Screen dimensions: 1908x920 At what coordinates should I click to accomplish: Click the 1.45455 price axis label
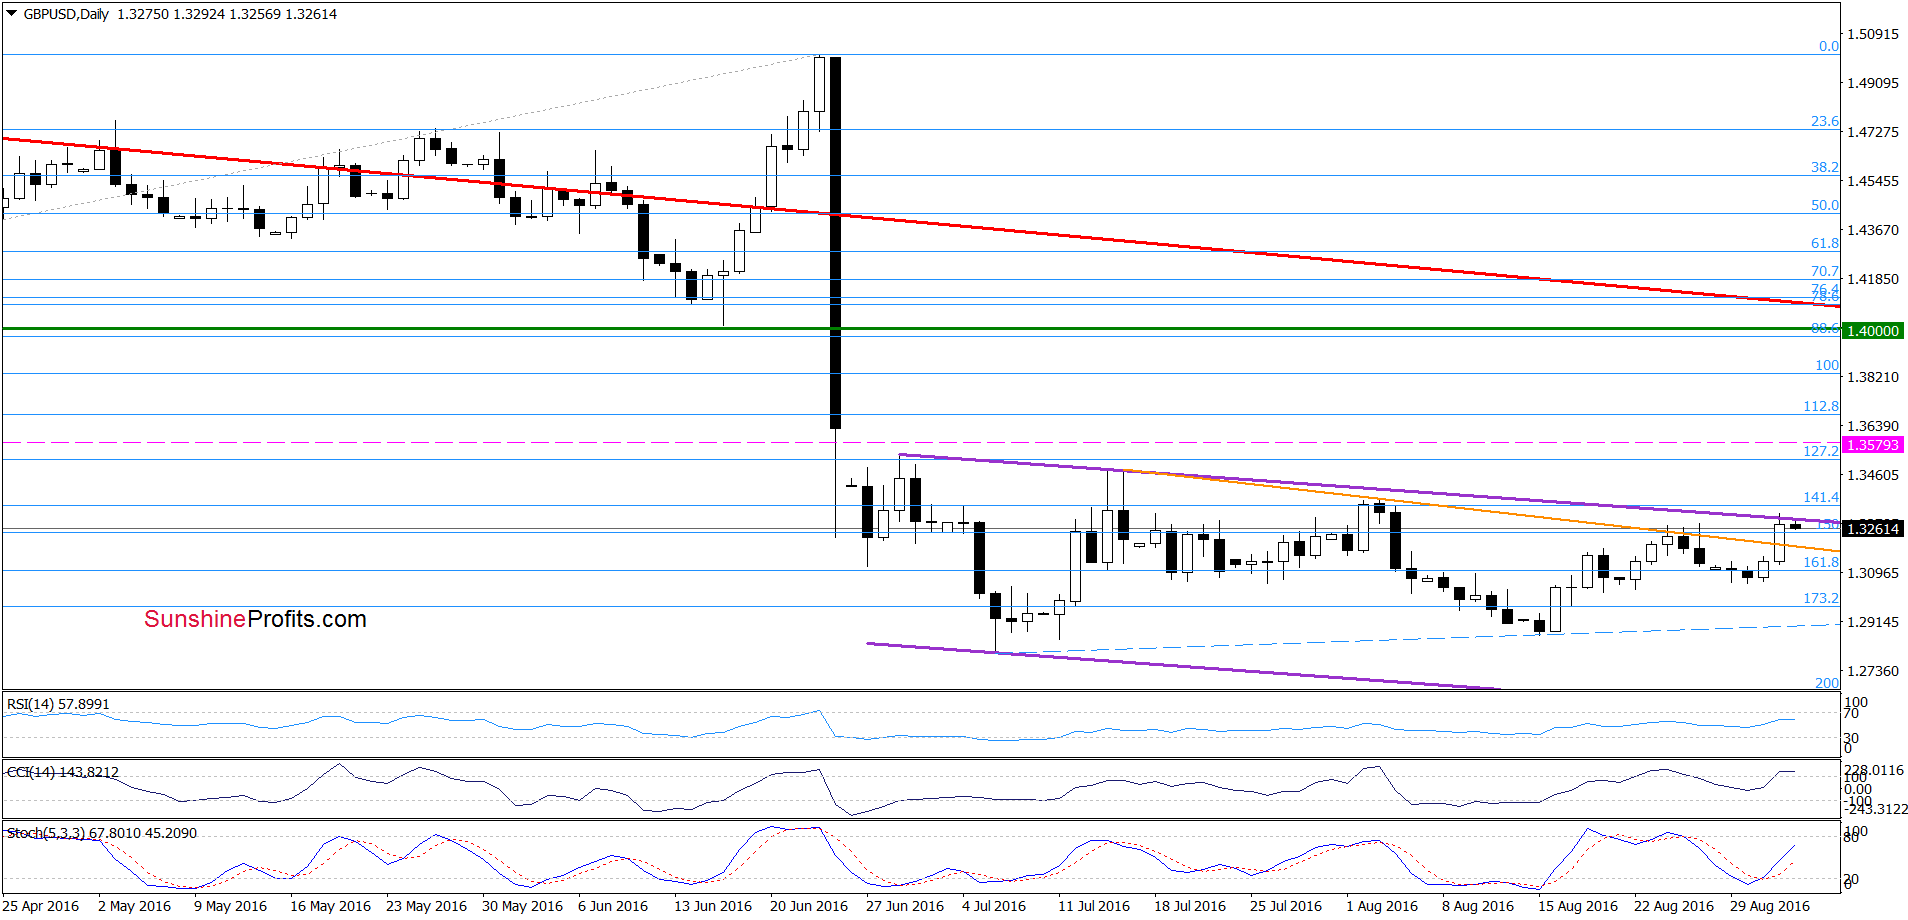(1873, 181)
